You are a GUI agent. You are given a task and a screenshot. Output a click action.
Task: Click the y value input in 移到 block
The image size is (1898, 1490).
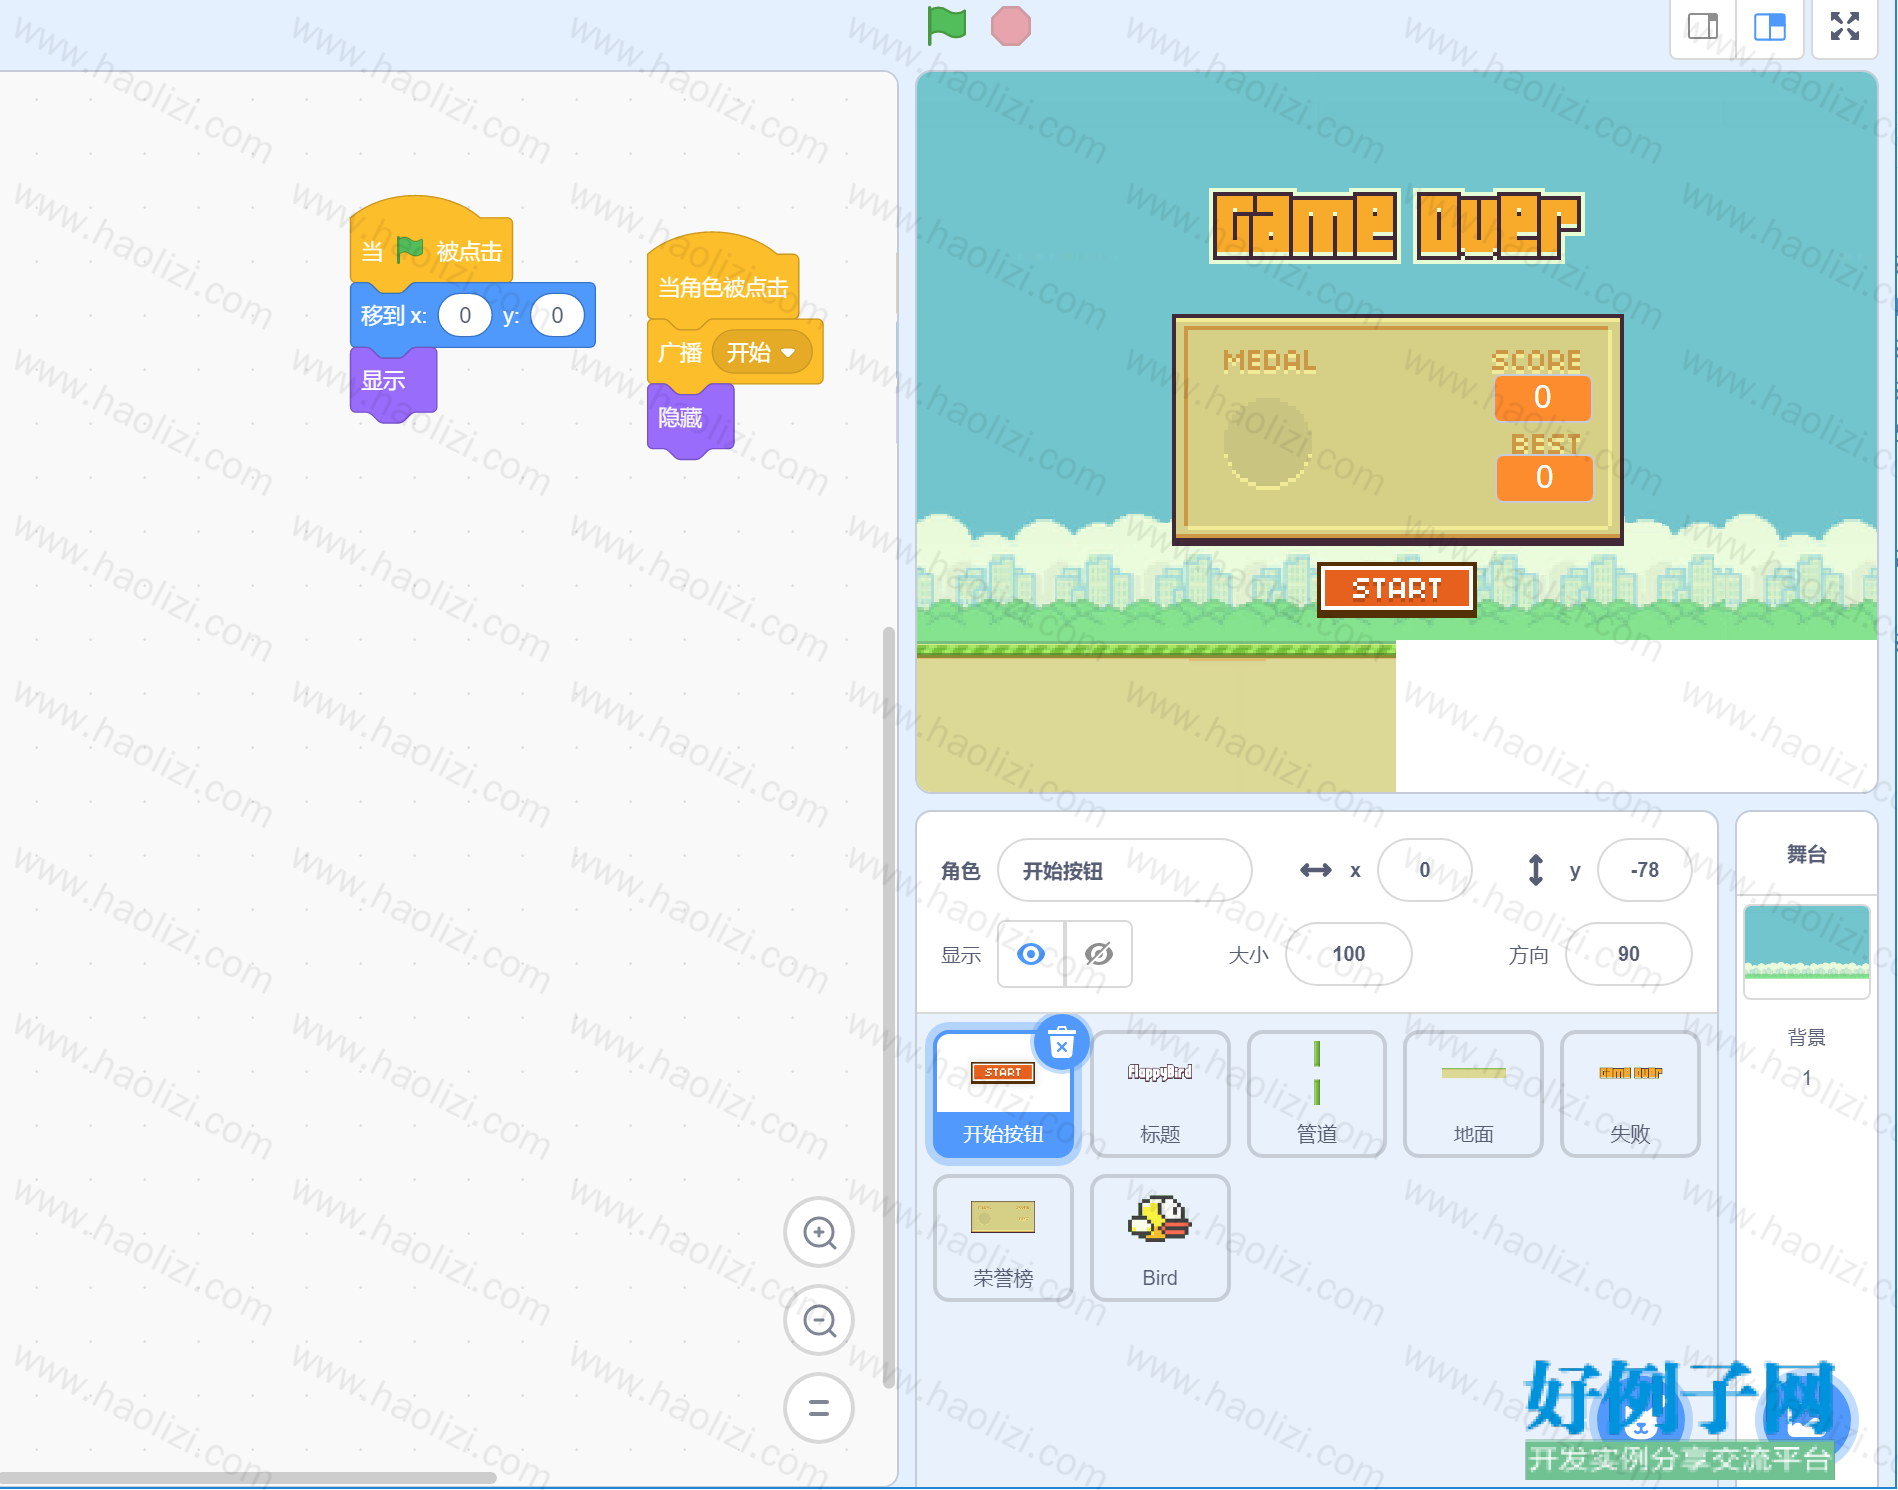pos(557,316)
